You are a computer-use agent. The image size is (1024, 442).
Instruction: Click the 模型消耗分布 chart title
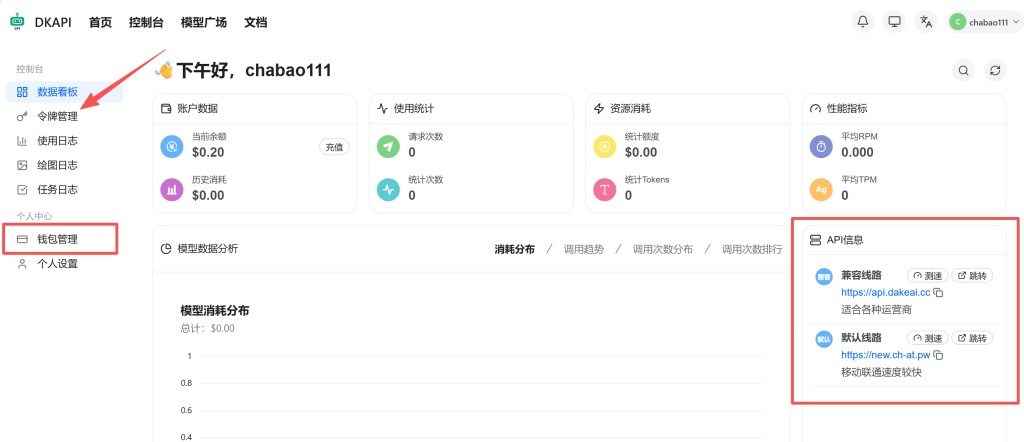215,311
